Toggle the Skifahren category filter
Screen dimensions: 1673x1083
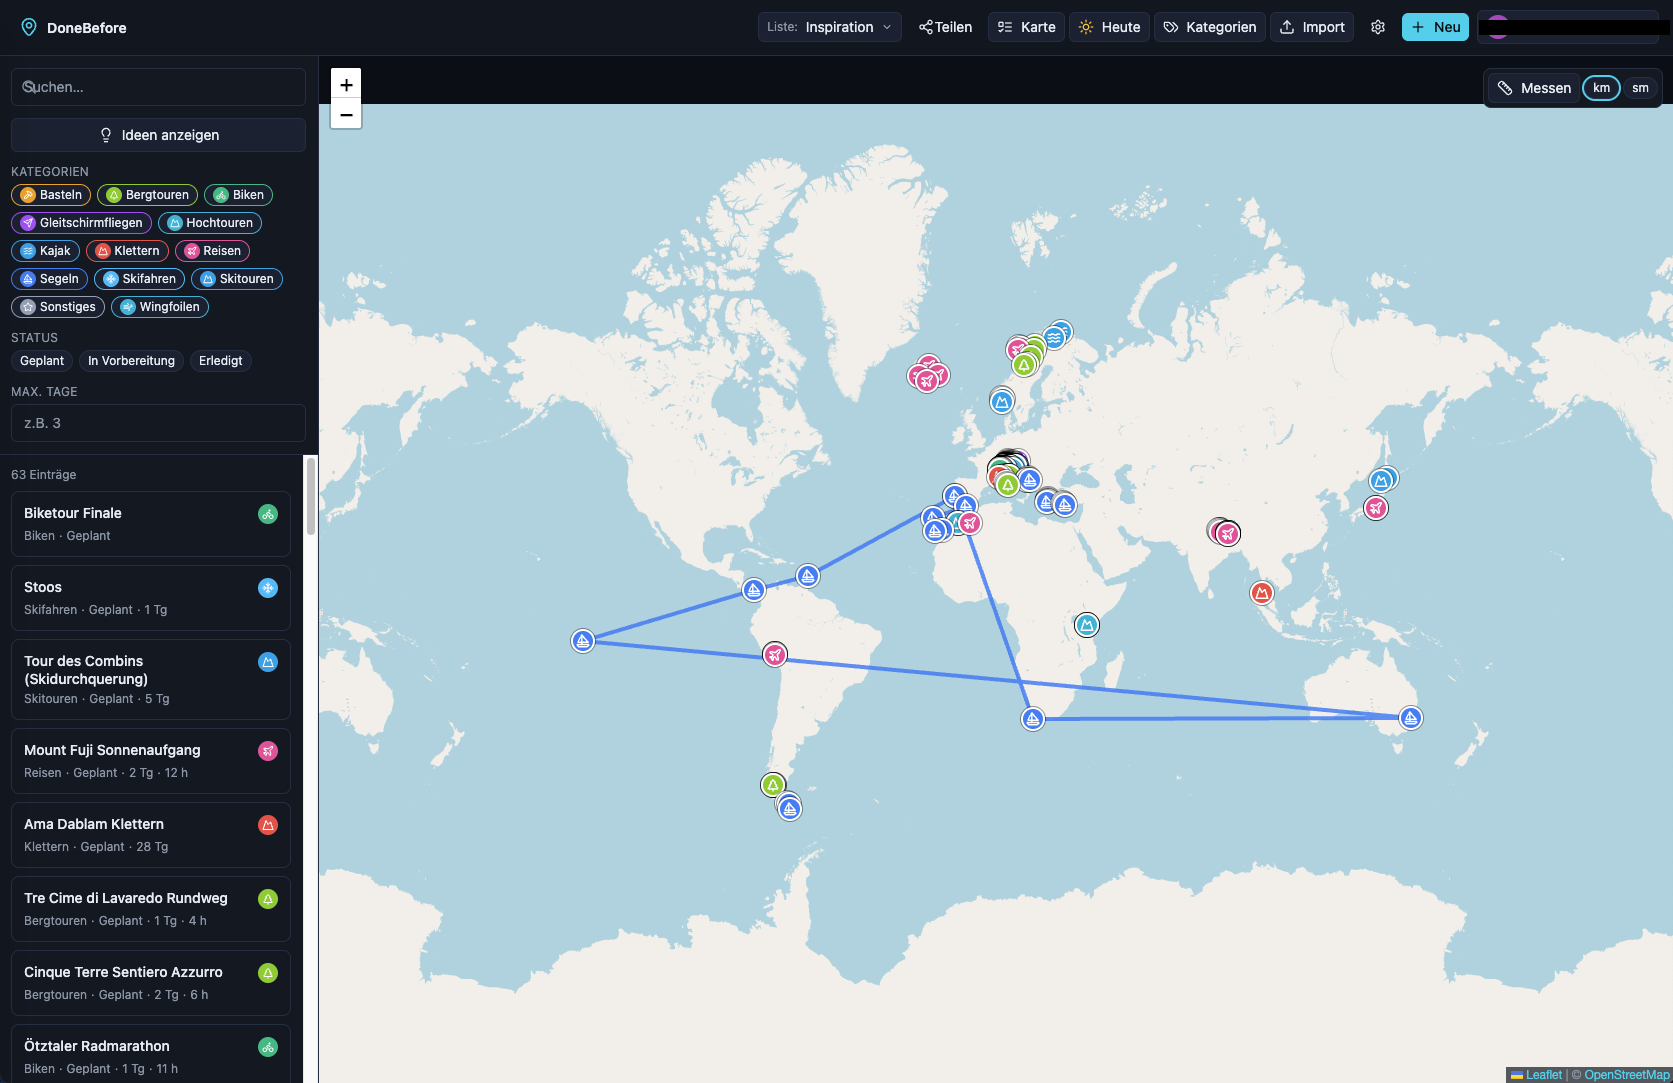click(x=139, y=279)
